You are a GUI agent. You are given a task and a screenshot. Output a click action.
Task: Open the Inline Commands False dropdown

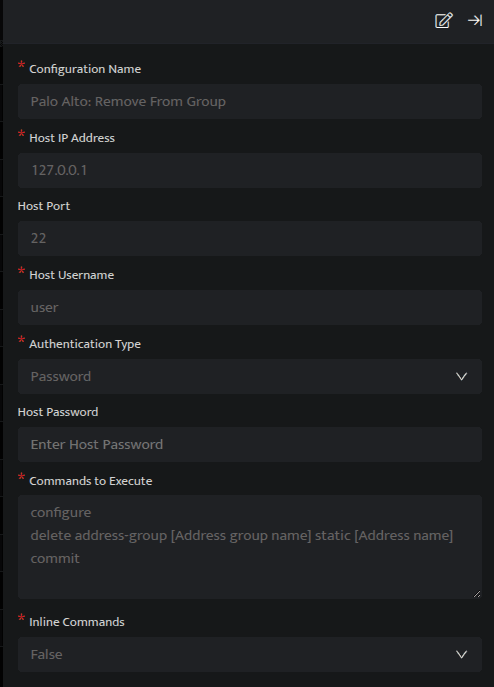(250, 655)
